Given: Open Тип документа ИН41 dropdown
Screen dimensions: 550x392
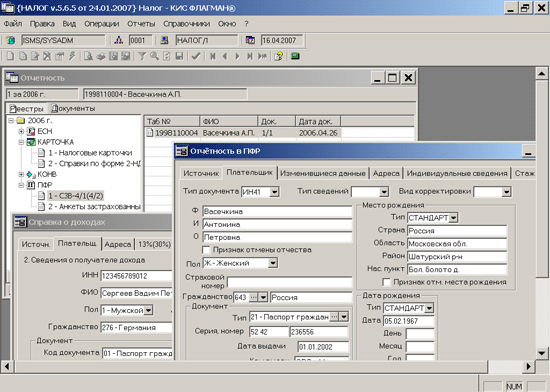Looking at the screenshot, I should (x=274, y=192).
